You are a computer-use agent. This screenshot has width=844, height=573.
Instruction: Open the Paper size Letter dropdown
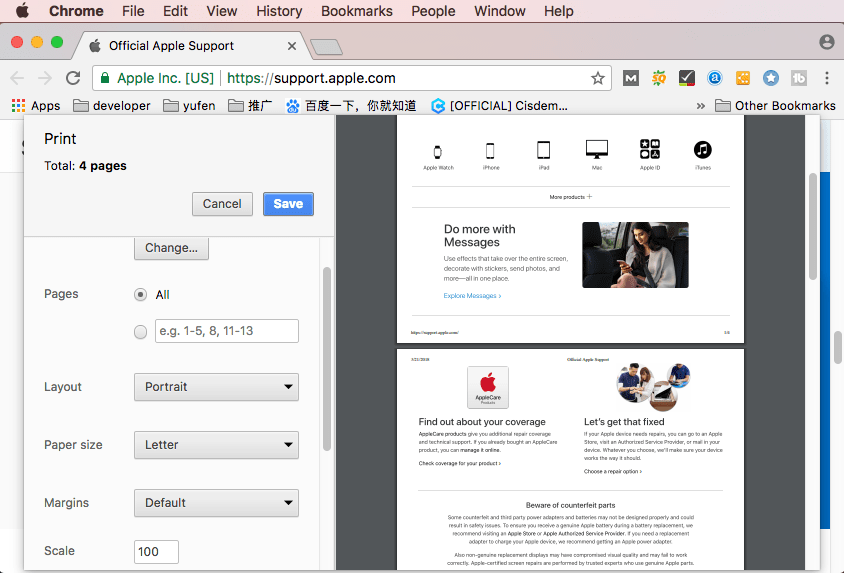[216, 445]
